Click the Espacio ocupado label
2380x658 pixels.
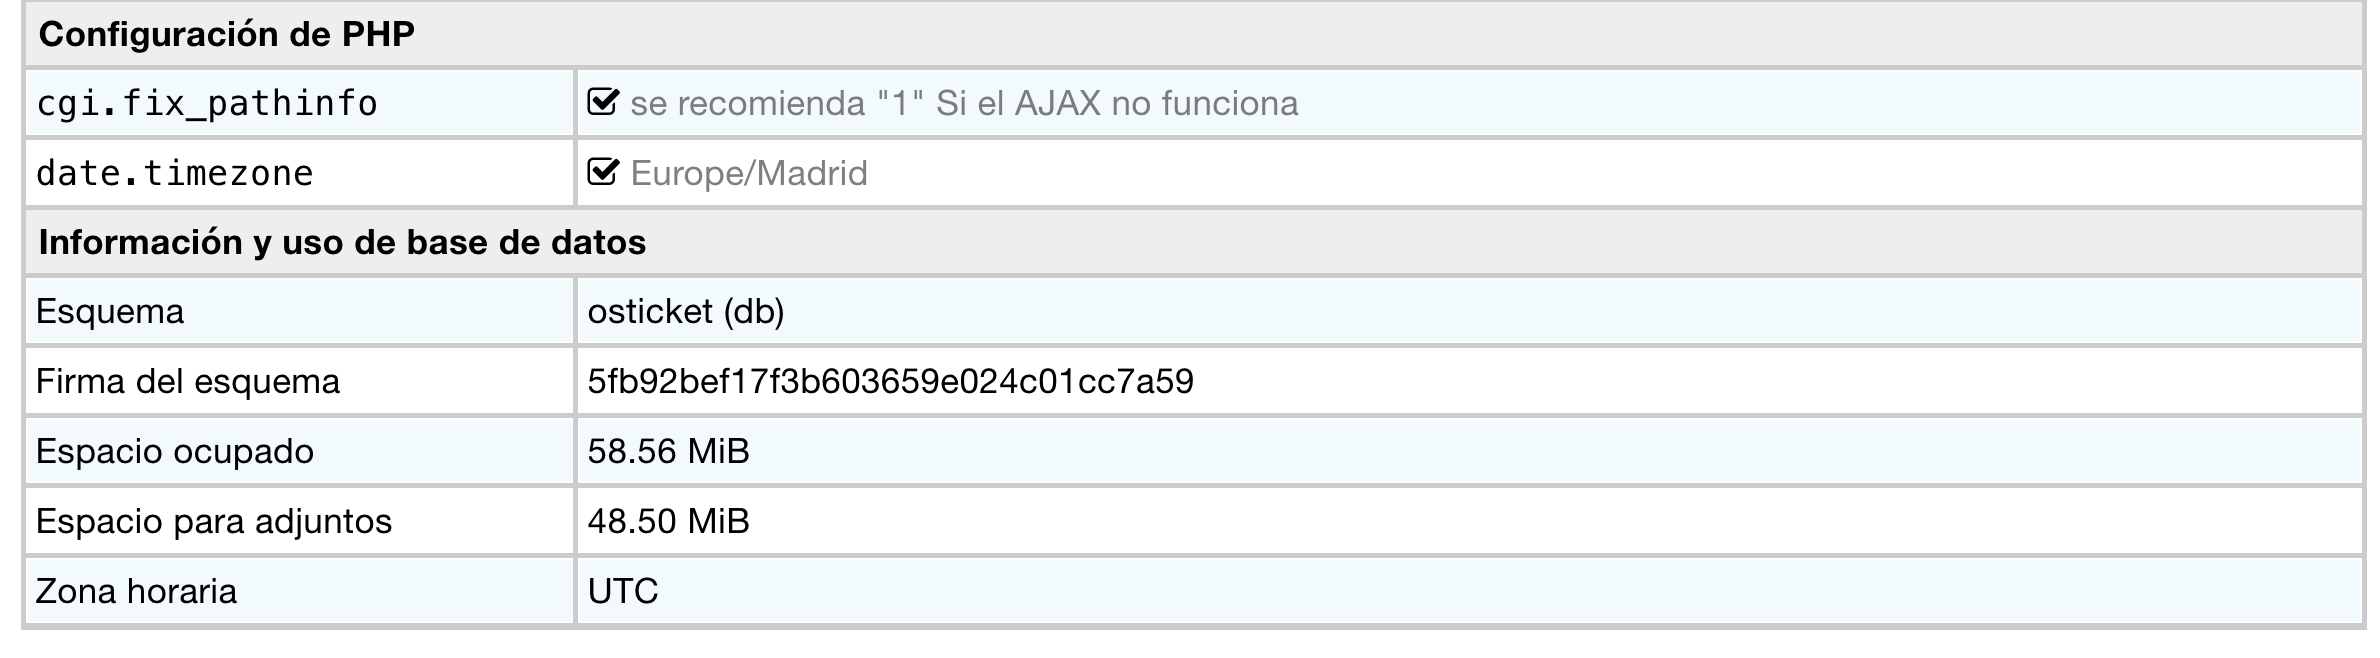click(x=175, y=452)
